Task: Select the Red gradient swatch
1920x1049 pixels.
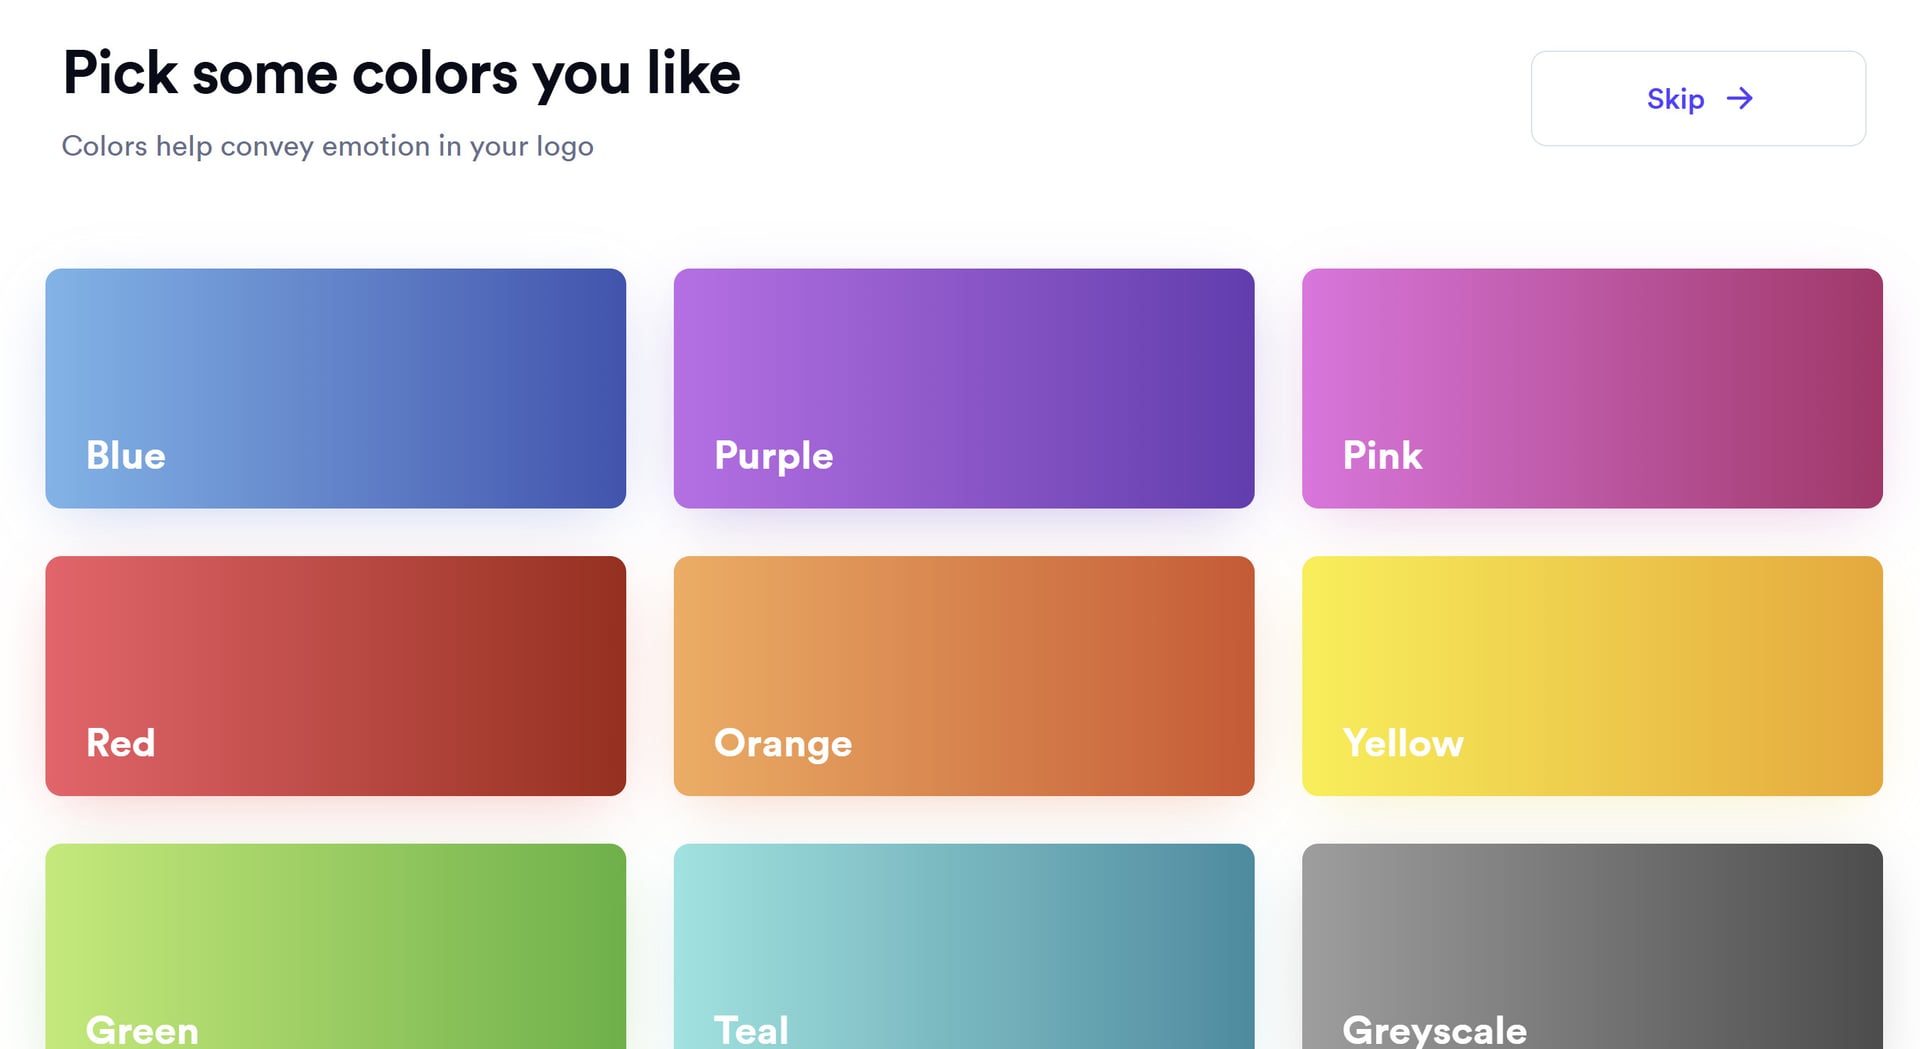Action: [335, 660]
